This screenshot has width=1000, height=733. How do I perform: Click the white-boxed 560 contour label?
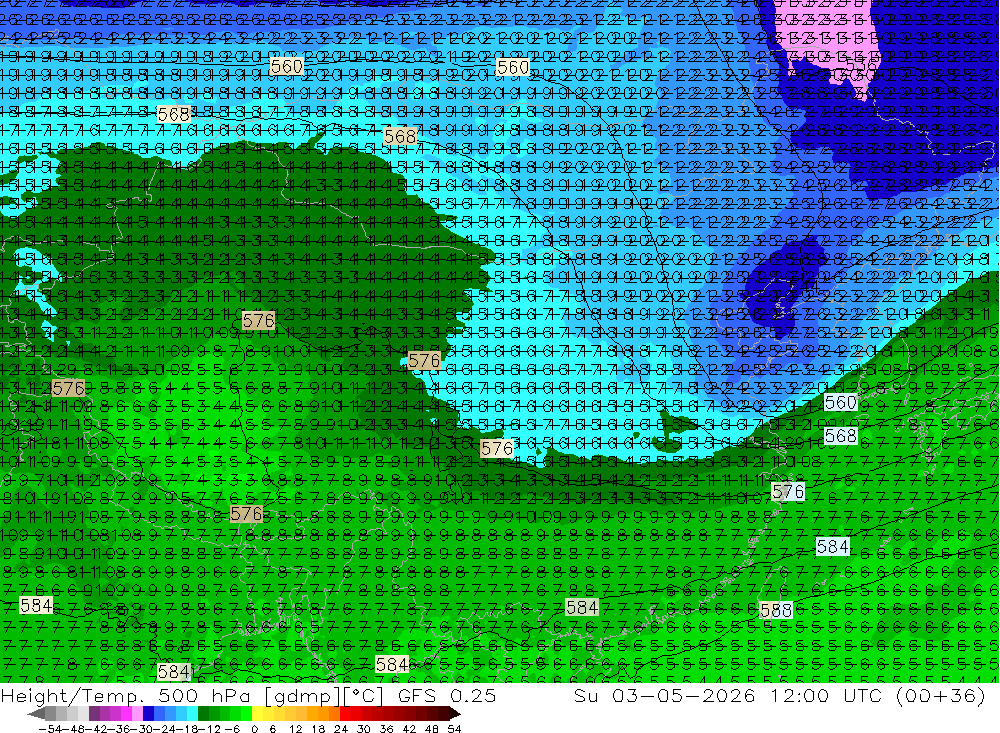click(x=841, y=403)
